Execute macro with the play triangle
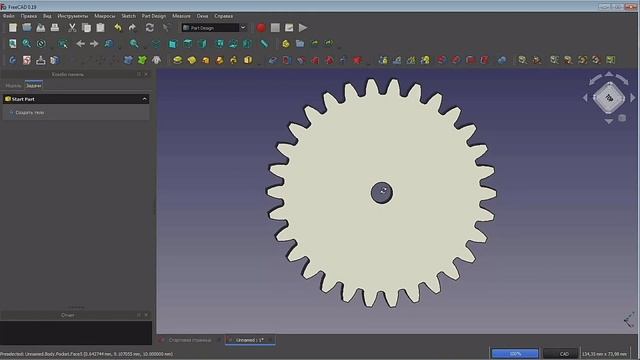The width and height of the screenshot is (640, 360). (x=303, y=28)
